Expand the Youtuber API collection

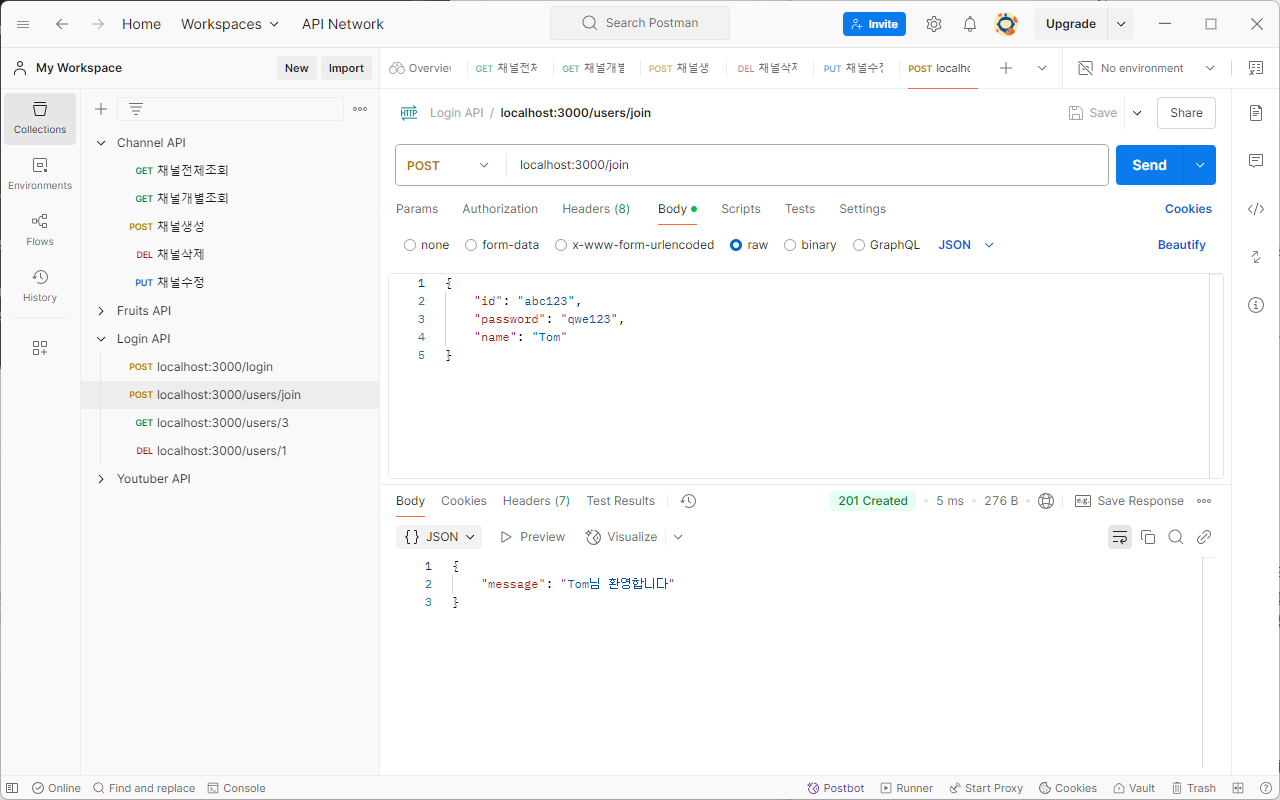tap(101, 479)
